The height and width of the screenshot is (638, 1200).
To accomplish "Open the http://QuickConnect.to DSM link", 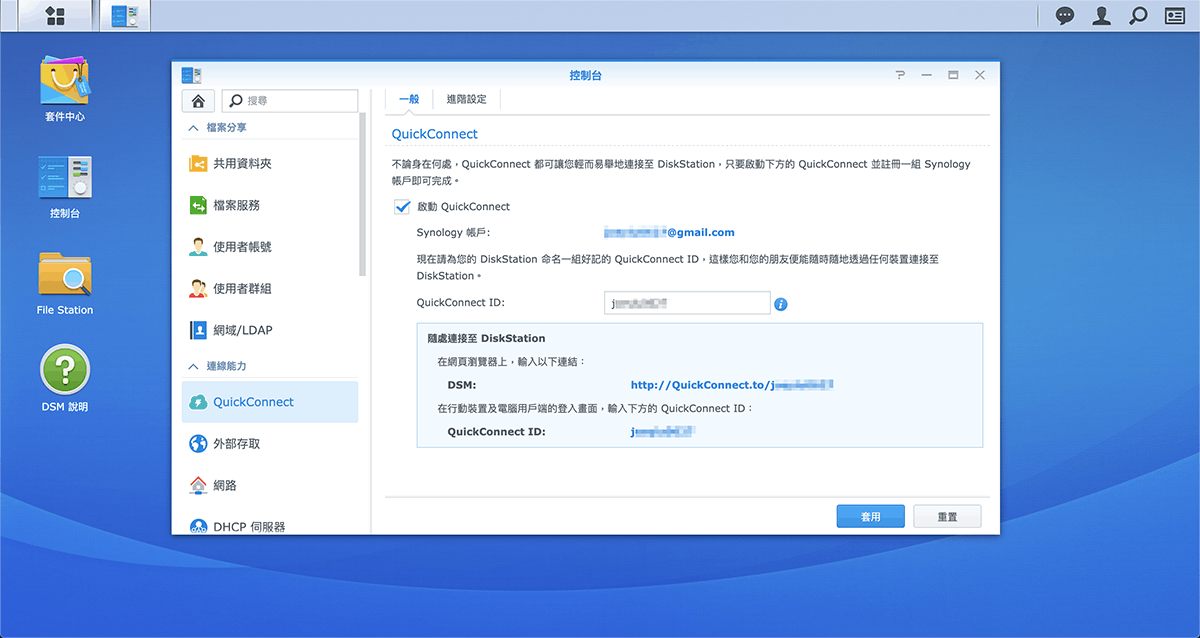I will 732,385.
